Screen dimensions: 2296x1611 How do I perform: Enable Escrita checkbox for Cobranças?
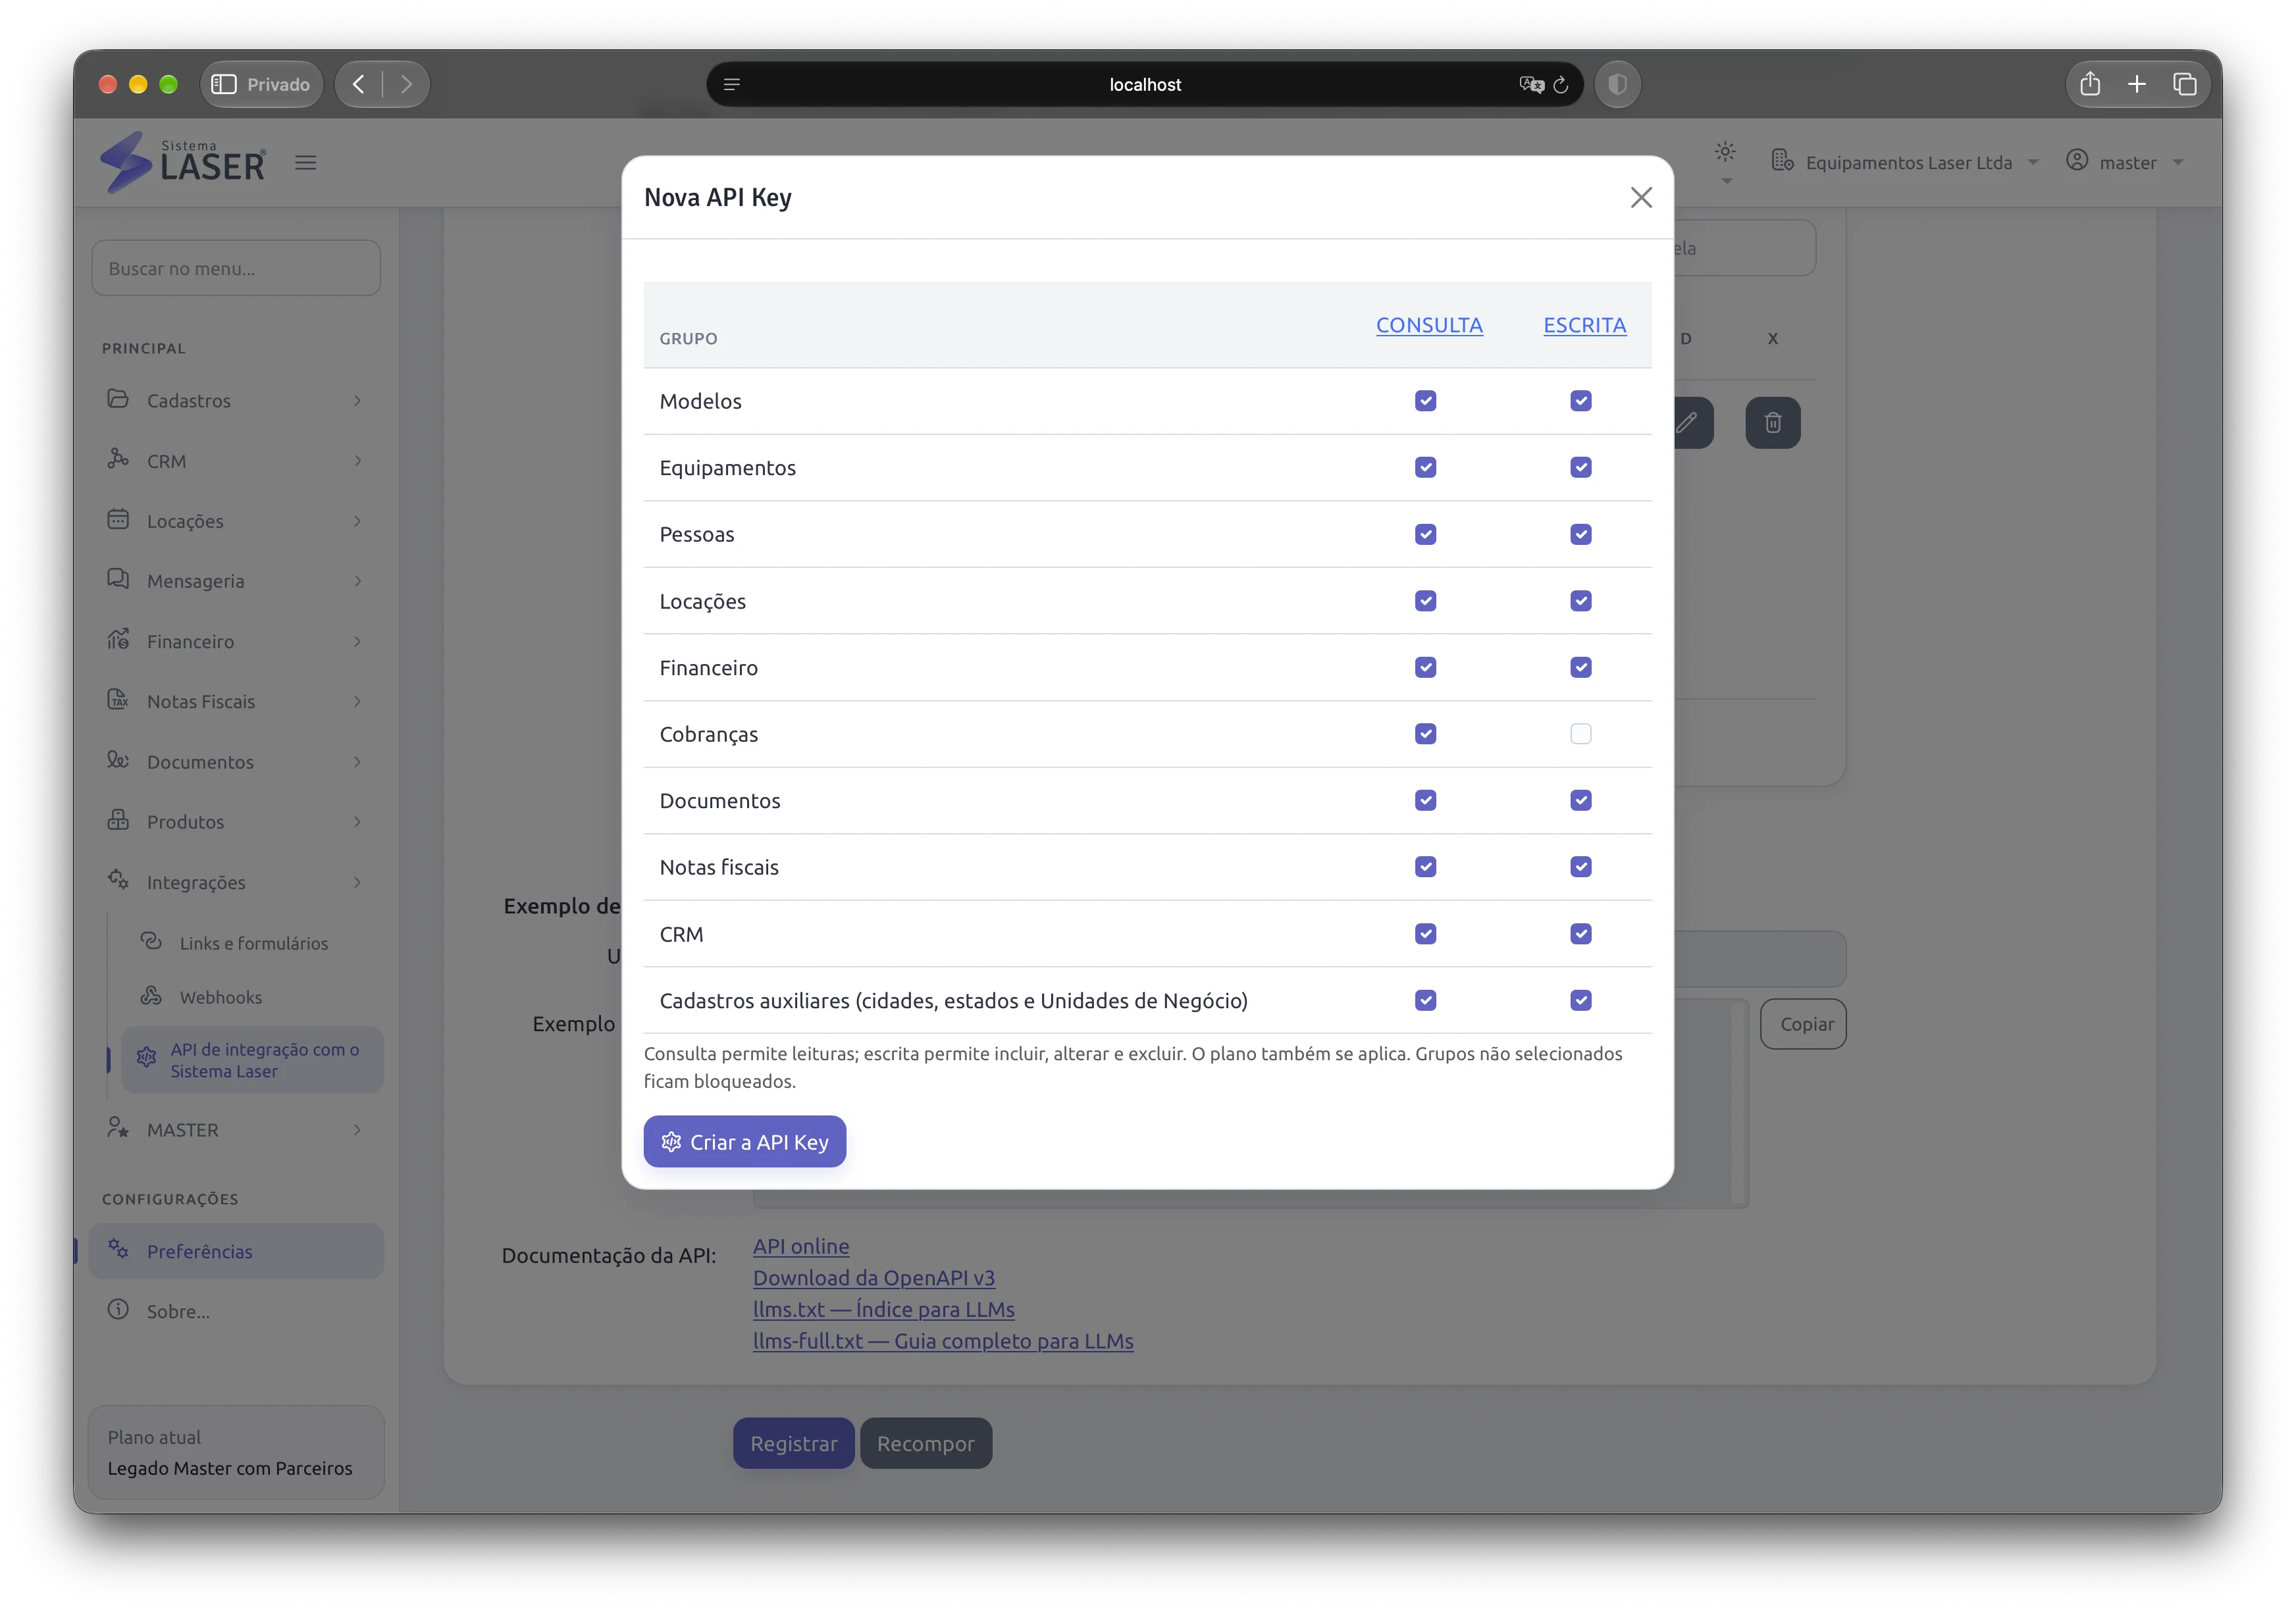1580,734
